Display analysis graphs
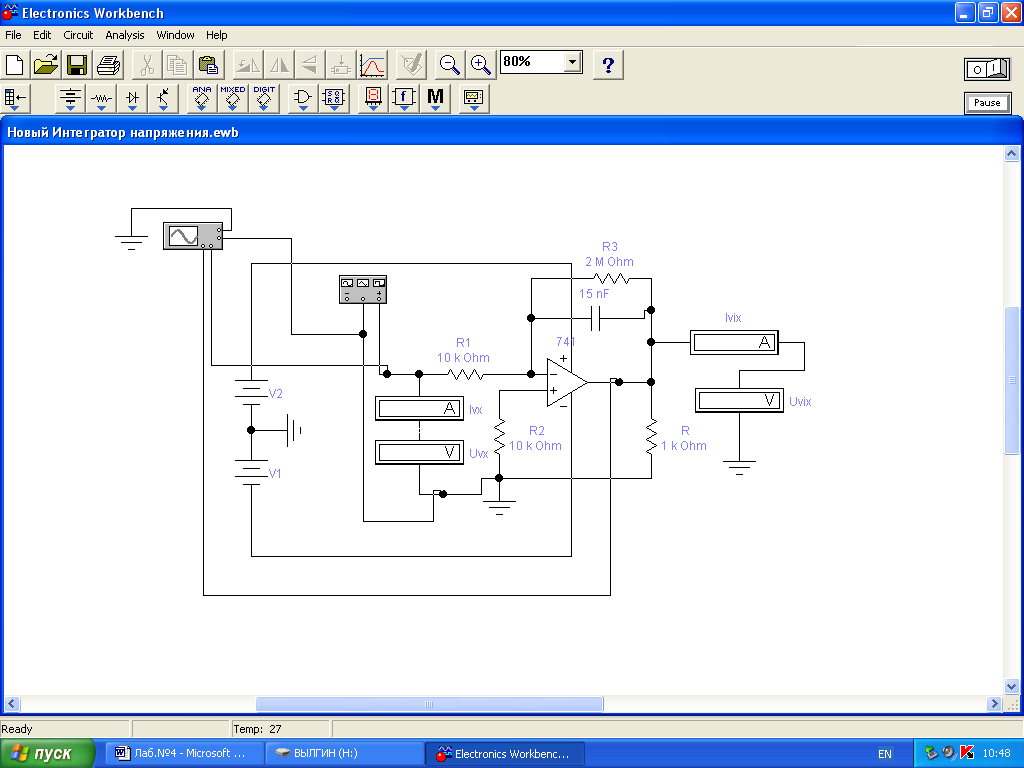The width and height of the screenshot is (1024, 768). [x=372, y=65]
